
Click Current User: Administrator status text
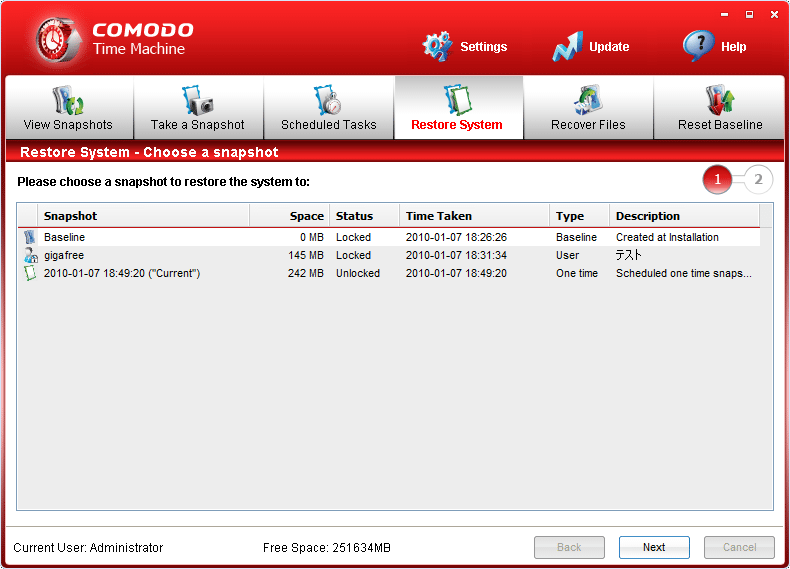pos(88,548)
